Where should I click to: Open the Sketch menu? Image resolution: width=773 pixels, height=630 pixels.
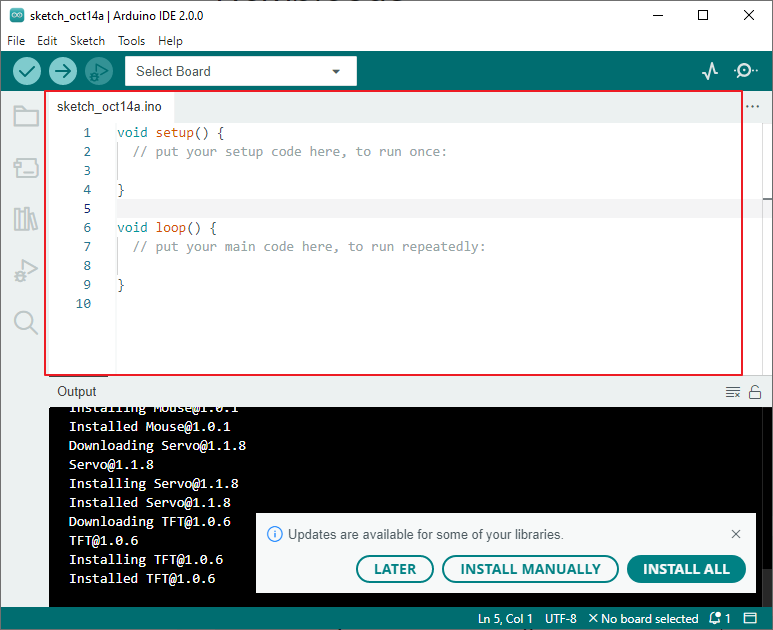coord(87,41)
